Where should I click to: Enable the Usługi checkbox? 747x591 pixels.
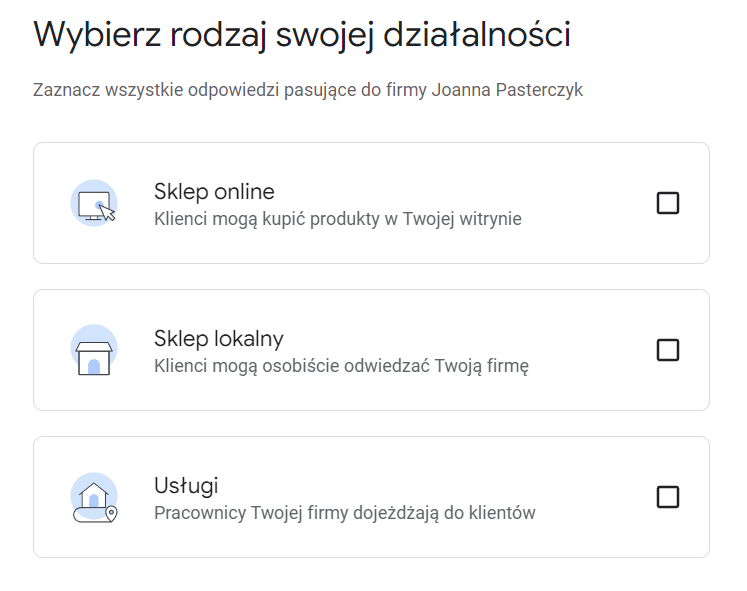667,497
